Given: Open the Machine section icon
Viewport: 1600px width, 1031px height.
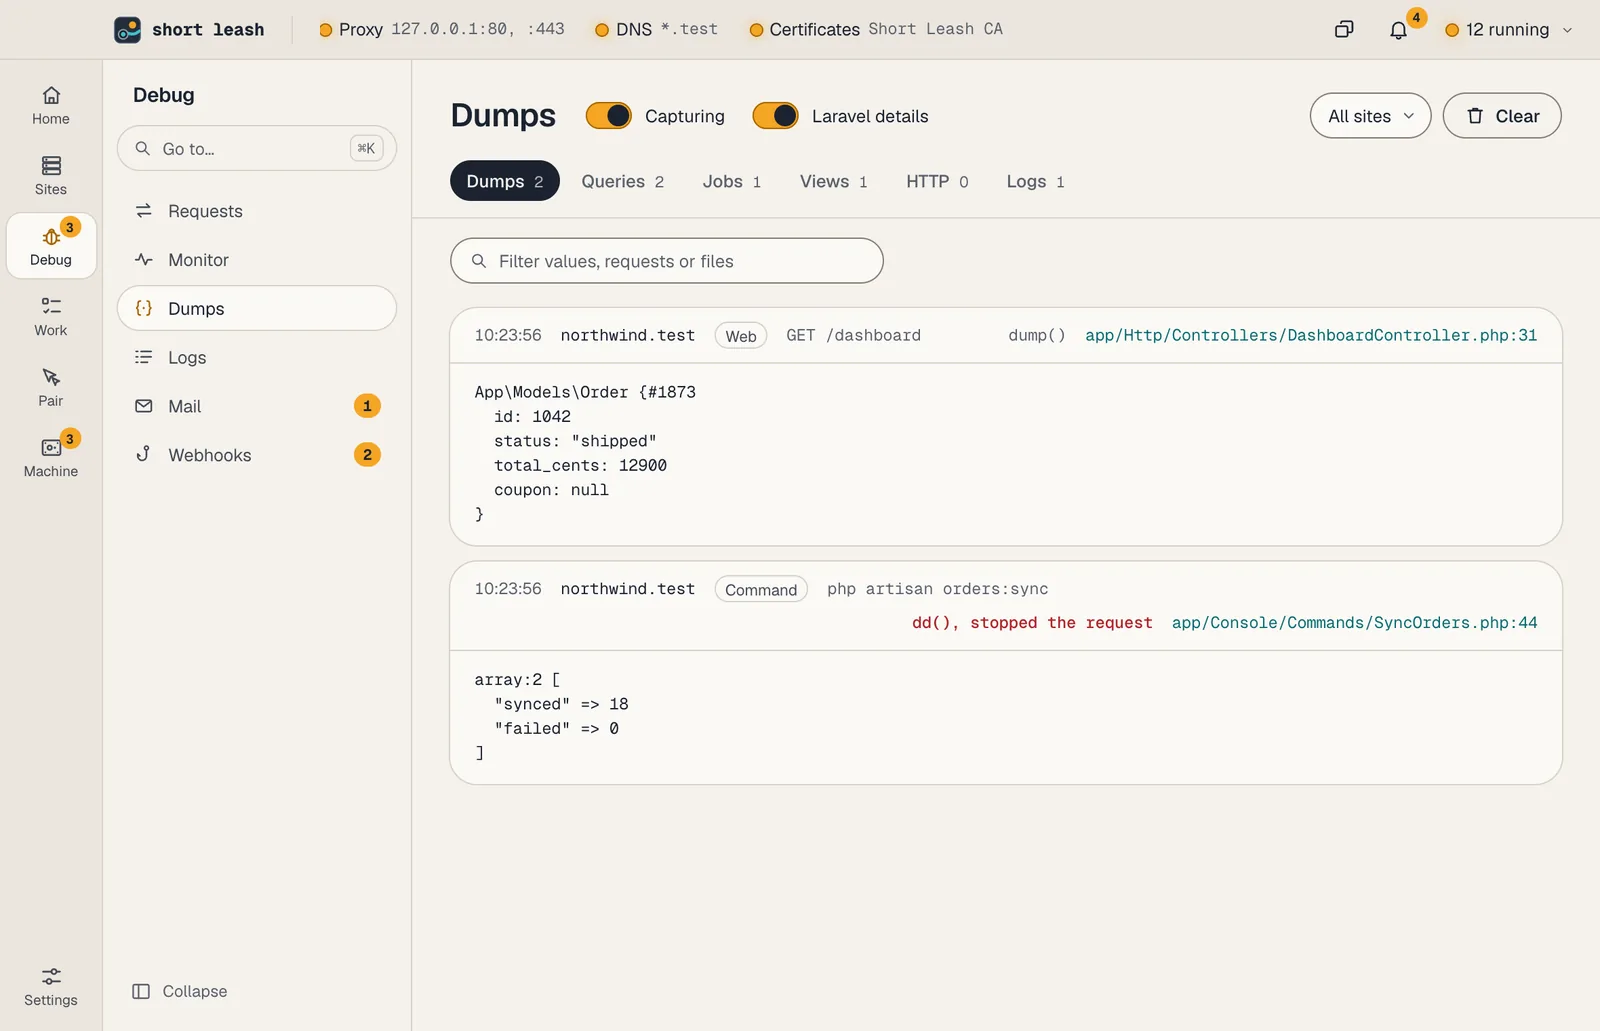Looking at the screenshot, I should pos(51,457).
